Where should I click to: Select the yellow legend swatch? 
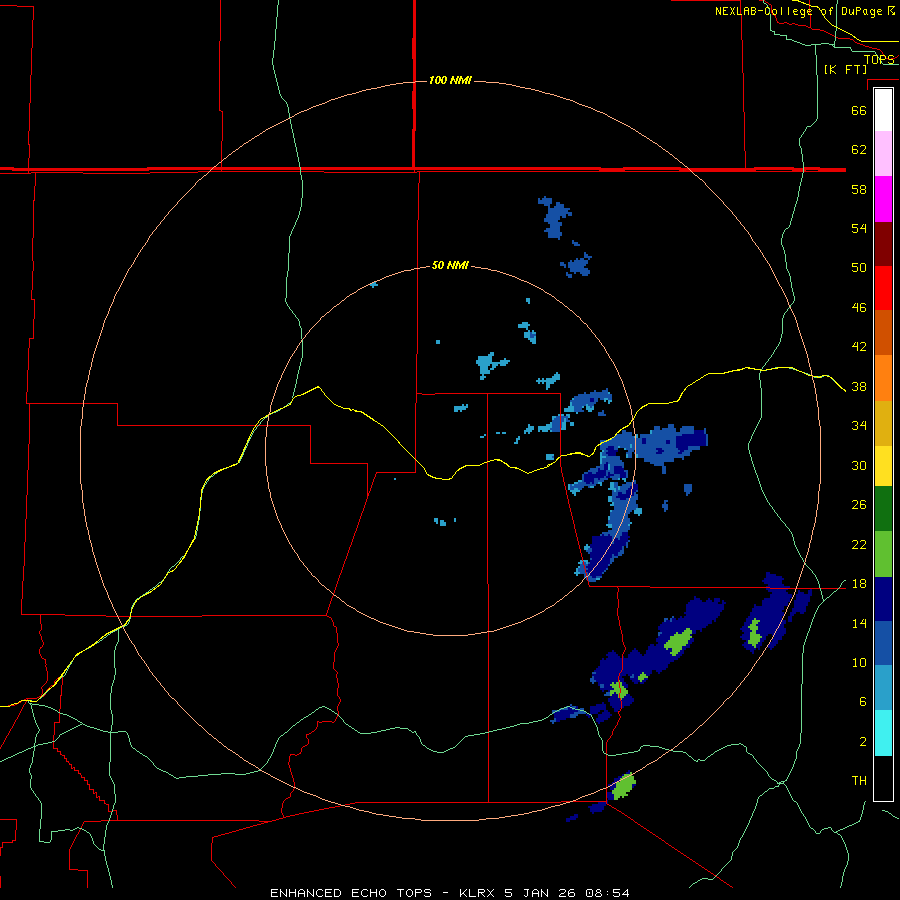(883, 465)
